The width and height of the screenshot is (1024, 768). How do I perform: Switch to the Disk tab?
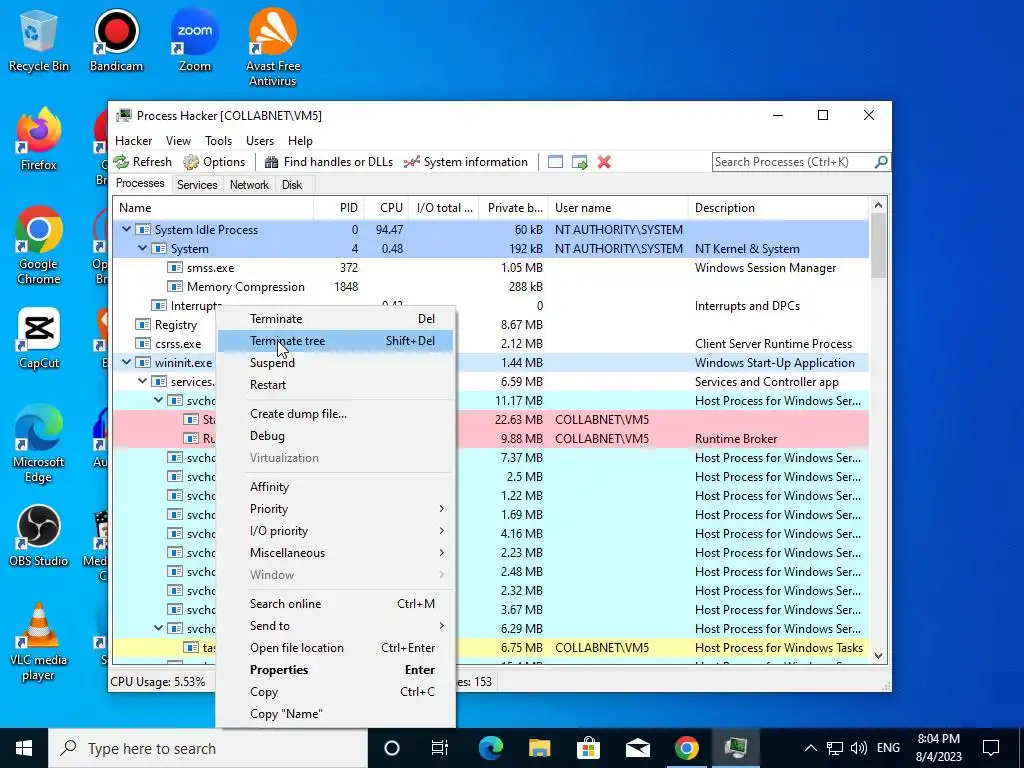click(291, 185)
